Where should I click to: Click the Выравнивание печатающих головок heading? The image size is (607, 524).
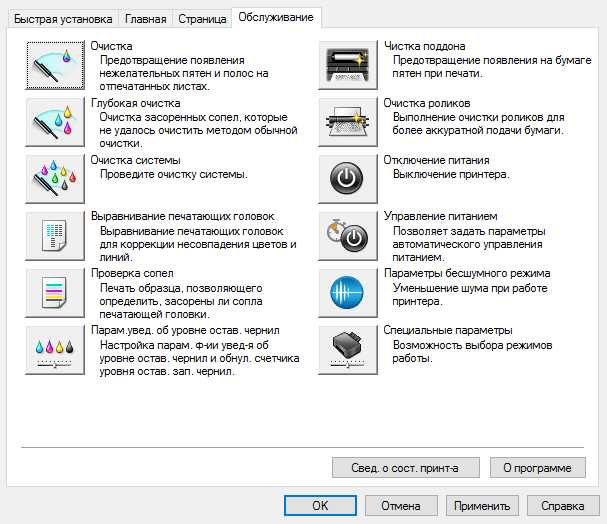(x=183, y=216)
